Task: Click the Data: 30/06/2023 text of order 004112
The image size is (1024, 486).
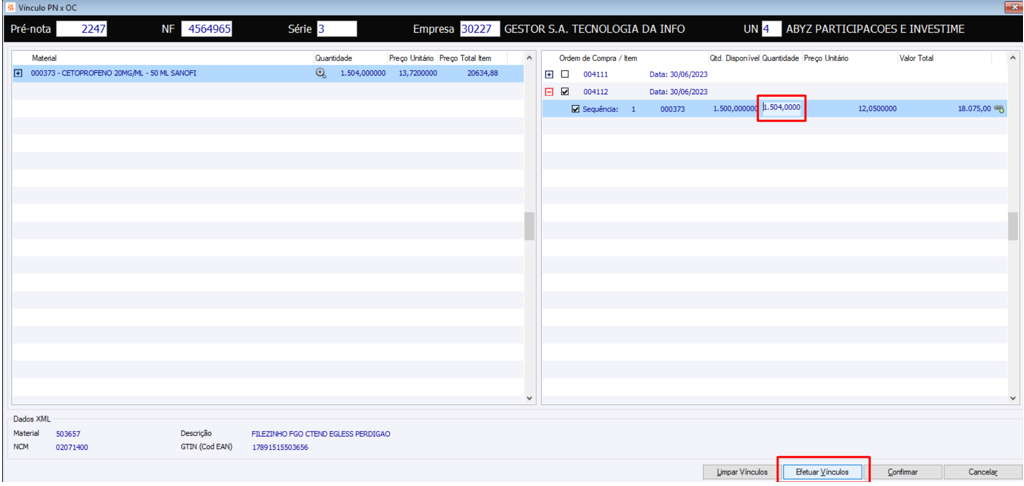Action: click(x=679, y=92)
